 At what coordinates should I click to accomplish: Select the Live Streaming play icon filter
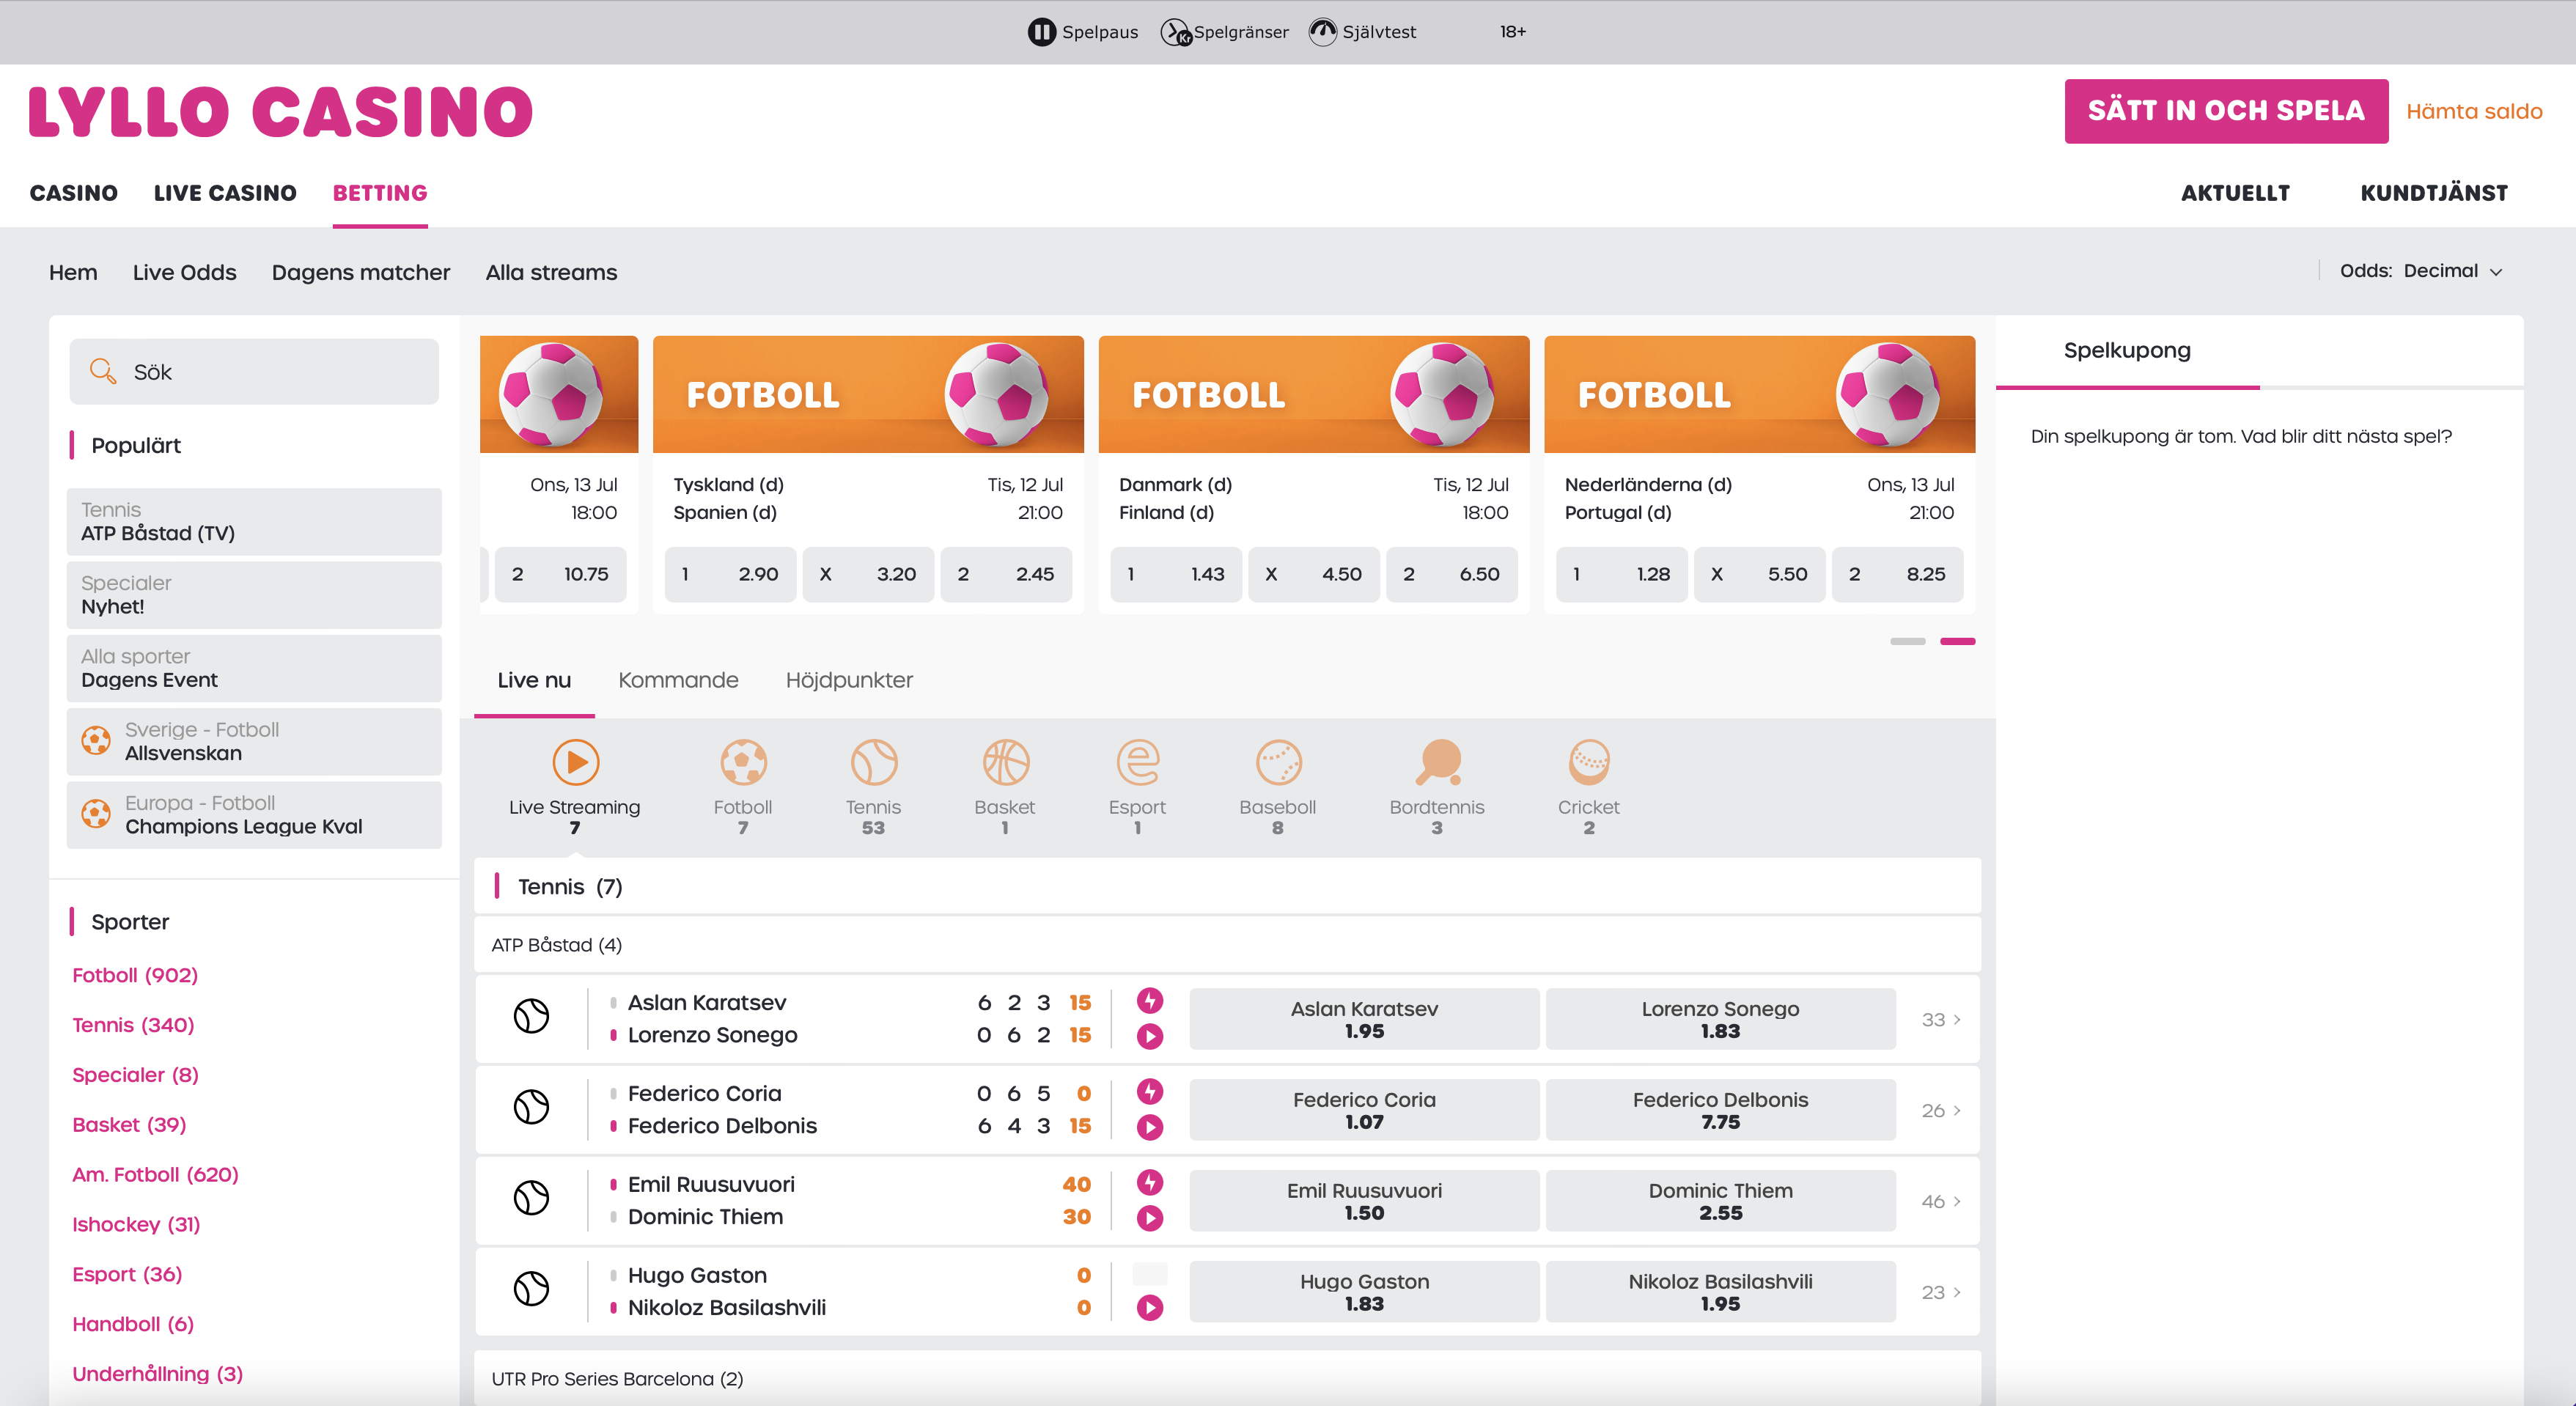575,763
